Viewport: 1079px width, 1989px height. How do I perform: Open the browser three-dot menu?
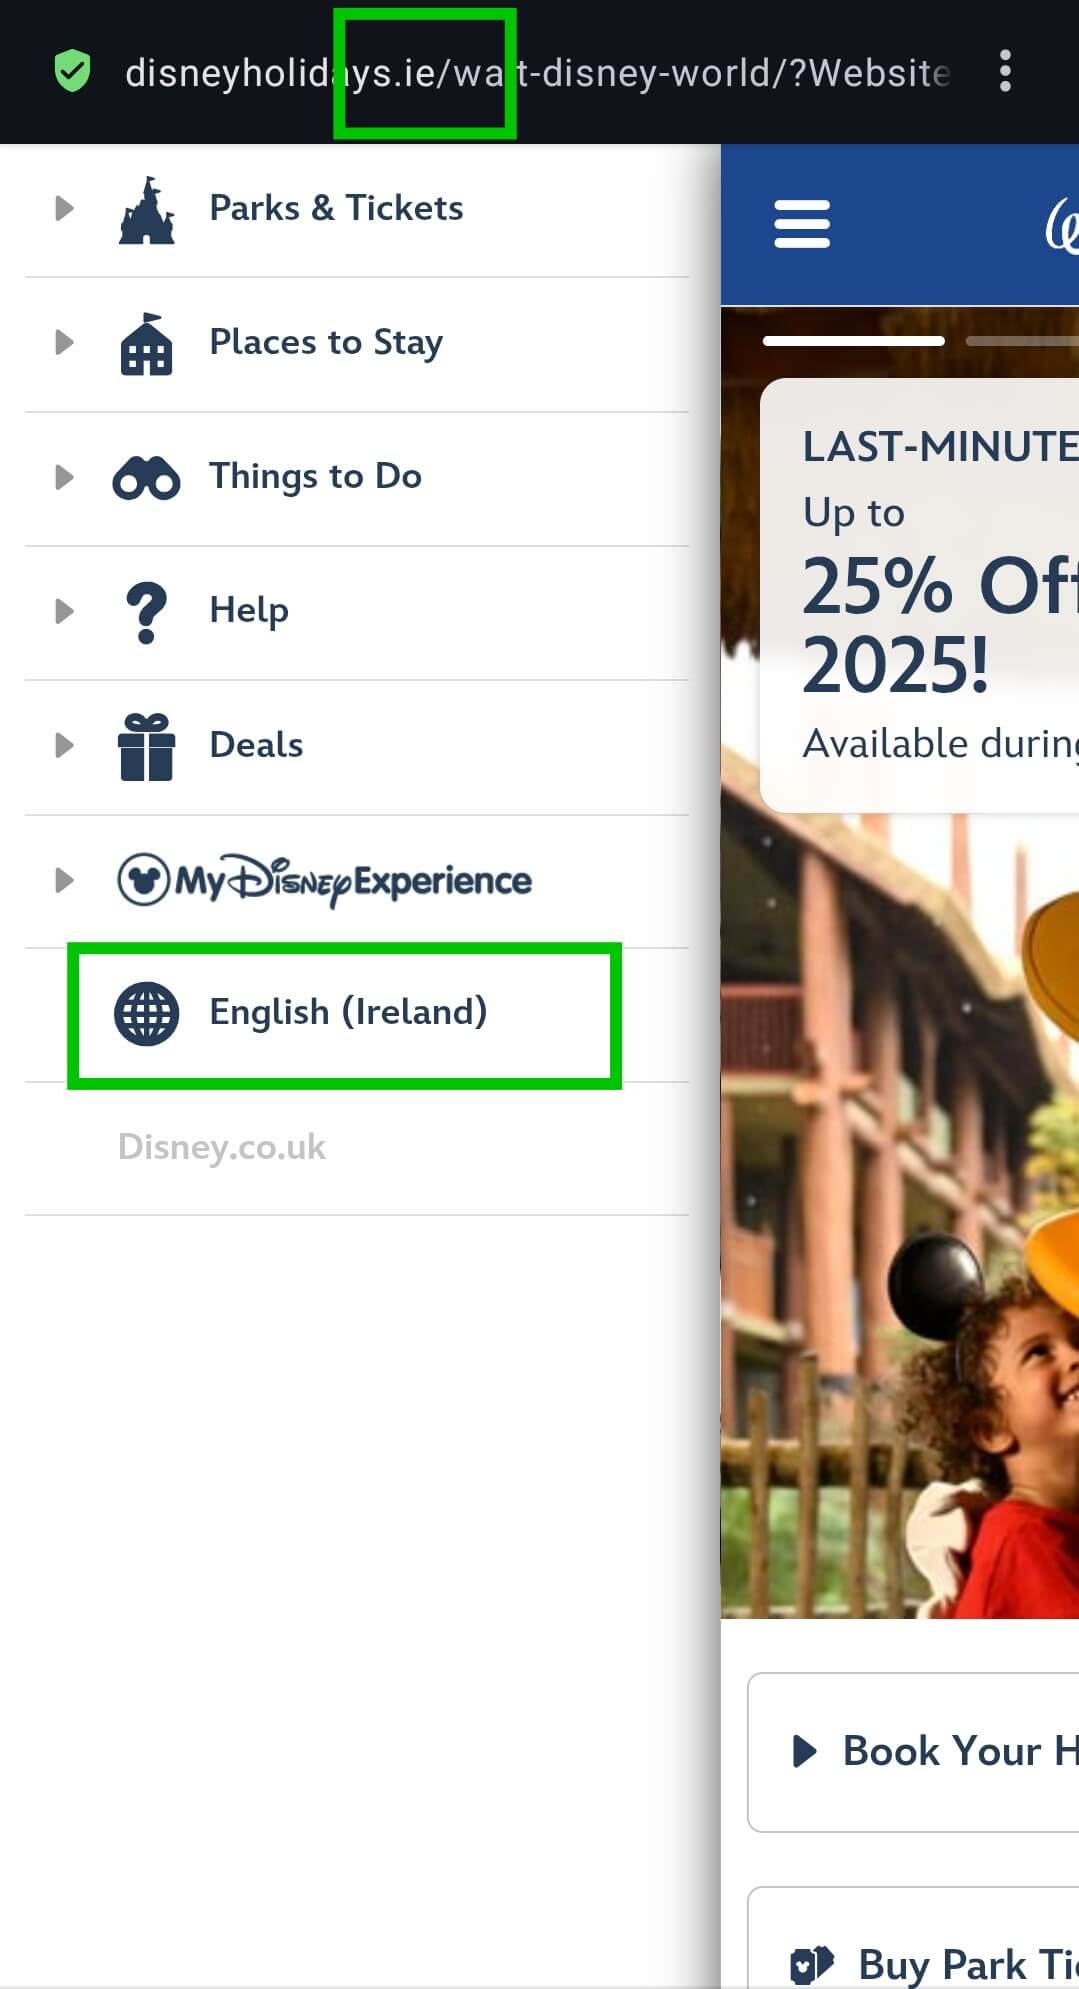click(x=1006, y=72)
